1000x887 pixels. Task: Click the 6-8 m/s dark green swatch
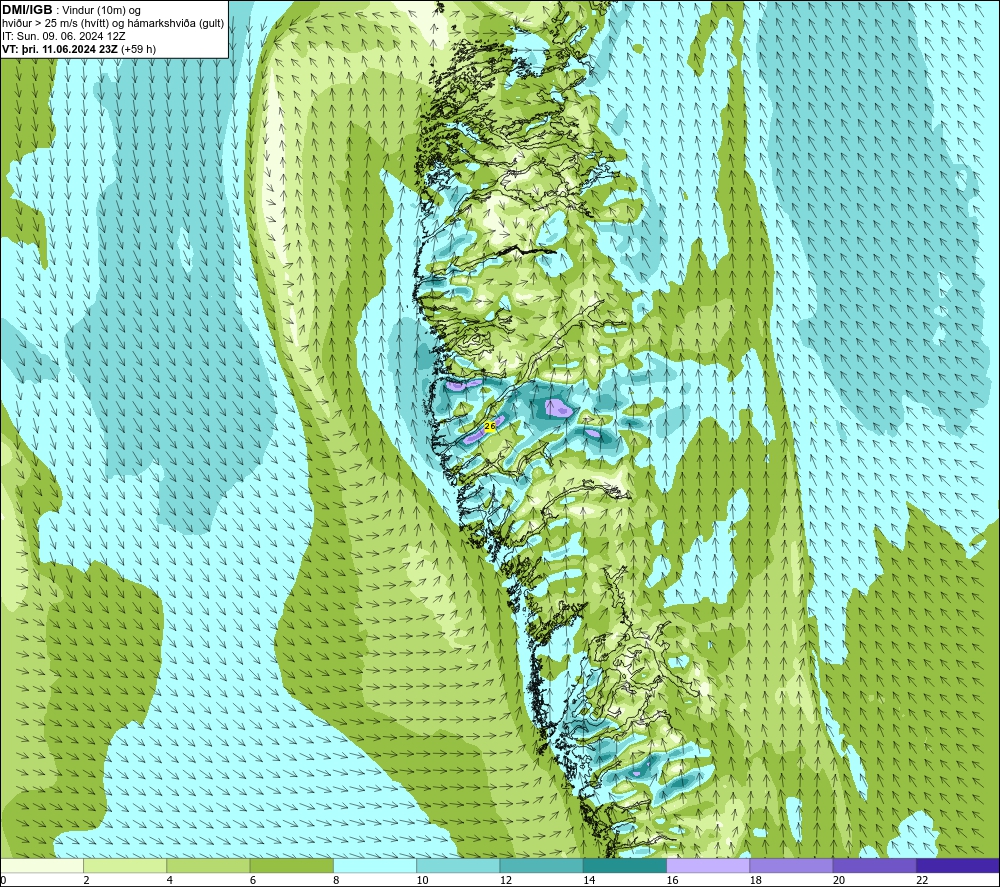pos(291,865)
